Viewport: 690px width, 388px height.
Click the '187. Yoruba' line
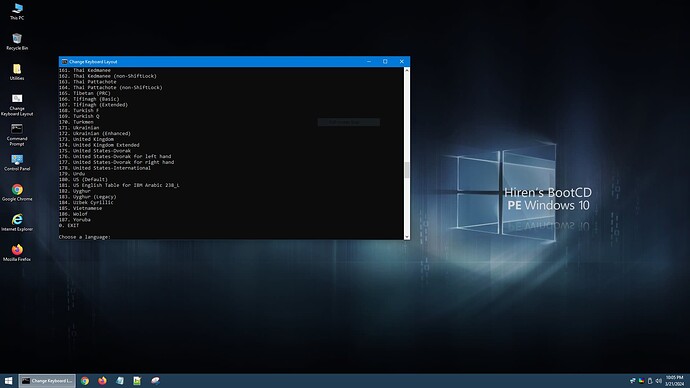click(x=75, y=220)
